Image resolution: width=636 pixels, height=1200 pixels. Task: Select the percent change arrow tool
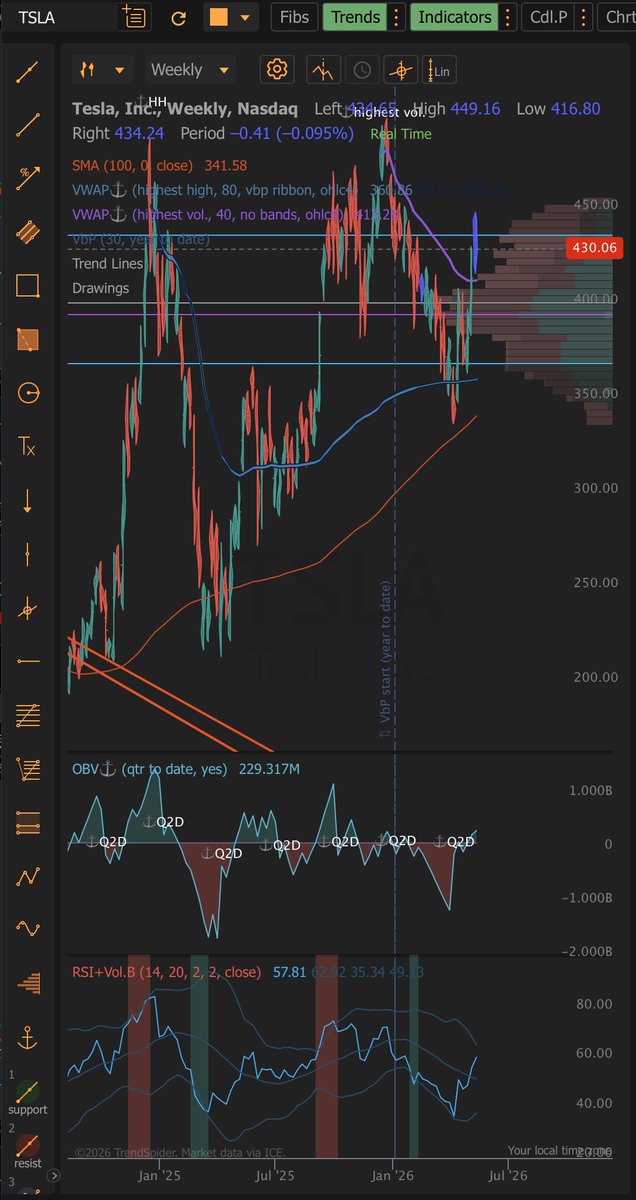(x=28, y=179)
